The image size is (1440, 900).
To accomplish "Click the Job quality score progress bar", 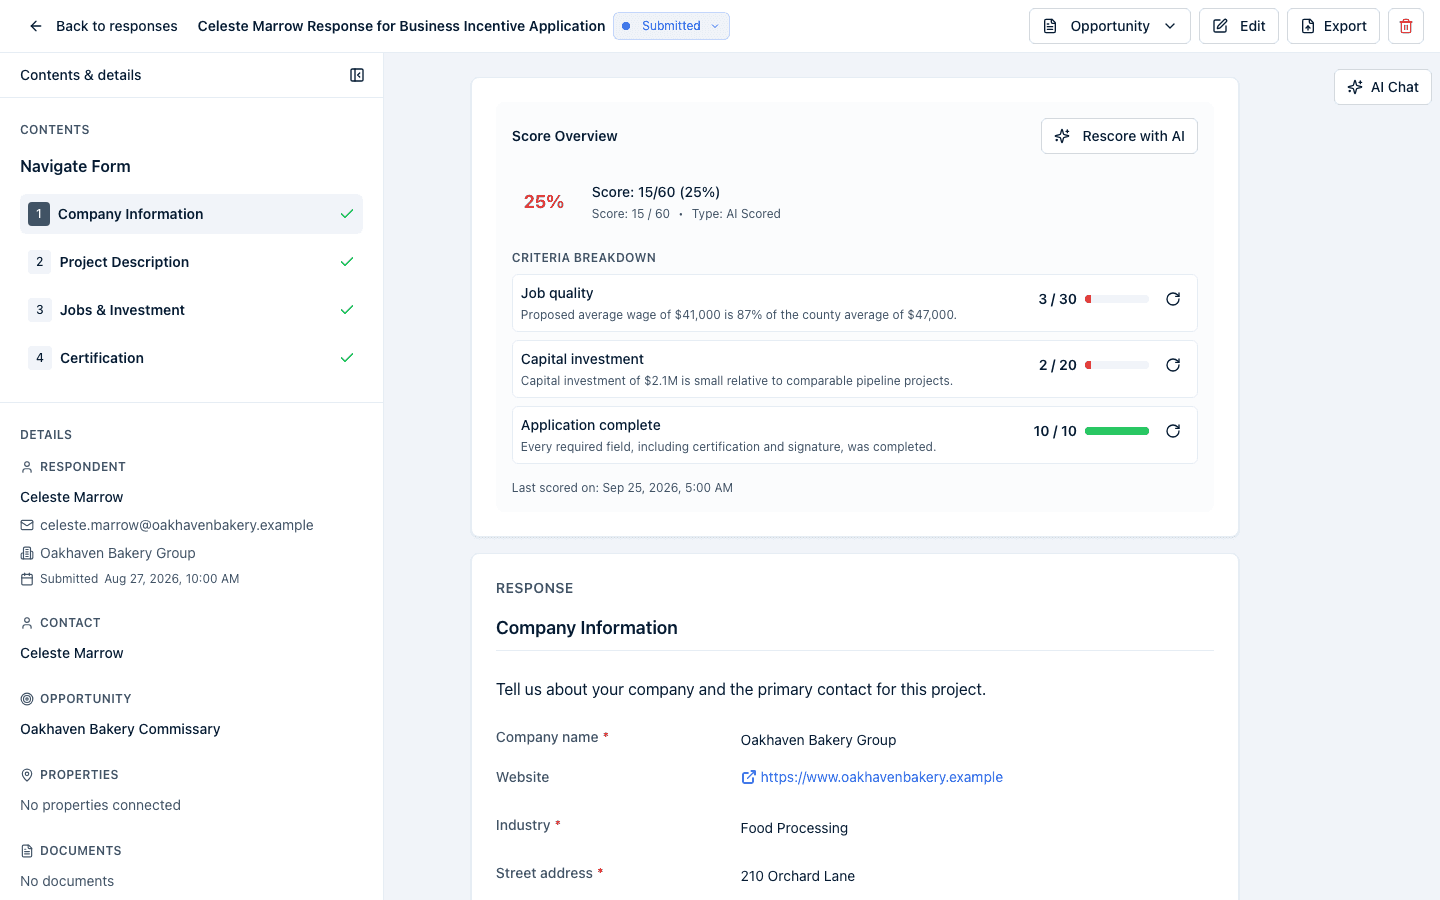I will tap(1117, 299).
